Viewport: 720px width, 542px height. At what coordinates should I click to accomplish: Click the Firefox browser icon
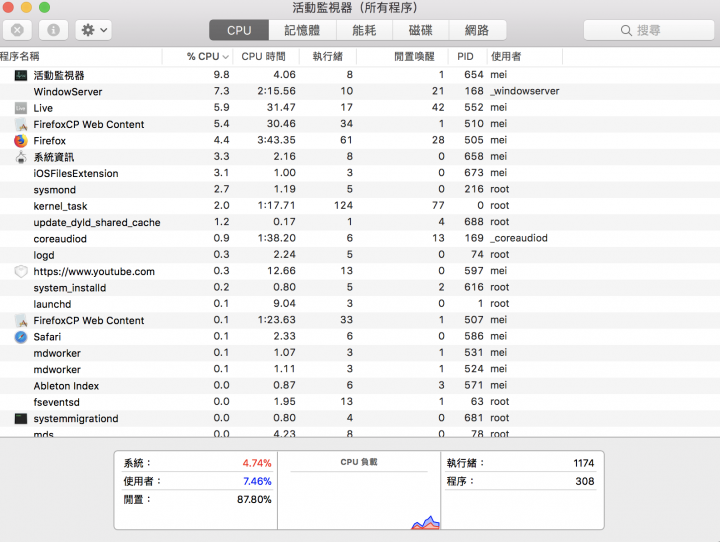tap(21, 141)
